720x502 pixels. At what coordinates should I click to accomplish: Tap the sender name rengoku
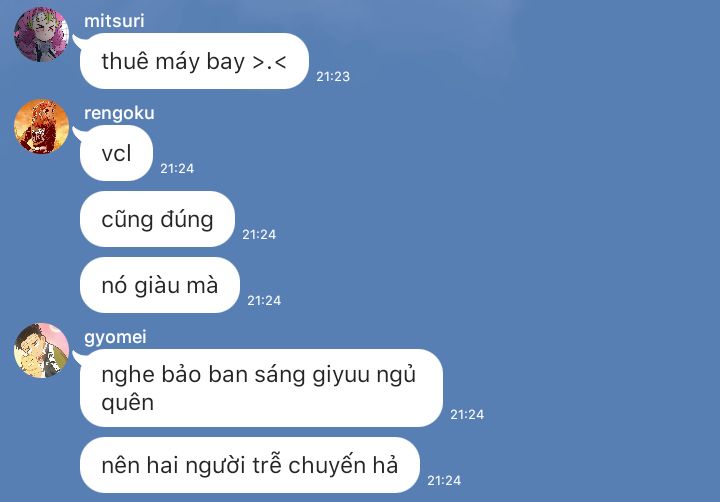coord(119,113)
